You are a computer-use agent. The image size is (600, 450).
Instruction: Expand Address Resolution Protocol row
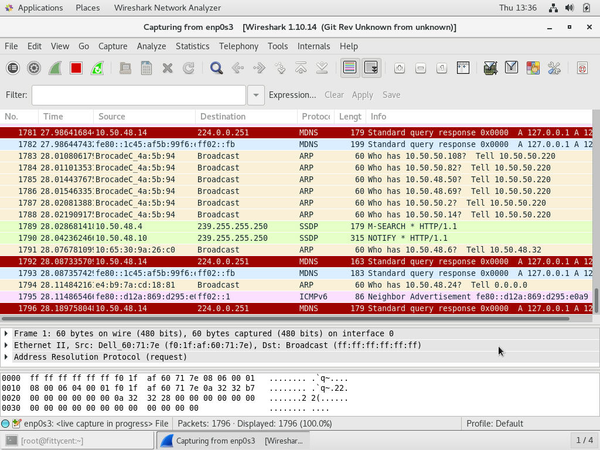pyautogui.click(x=6, y=357)
